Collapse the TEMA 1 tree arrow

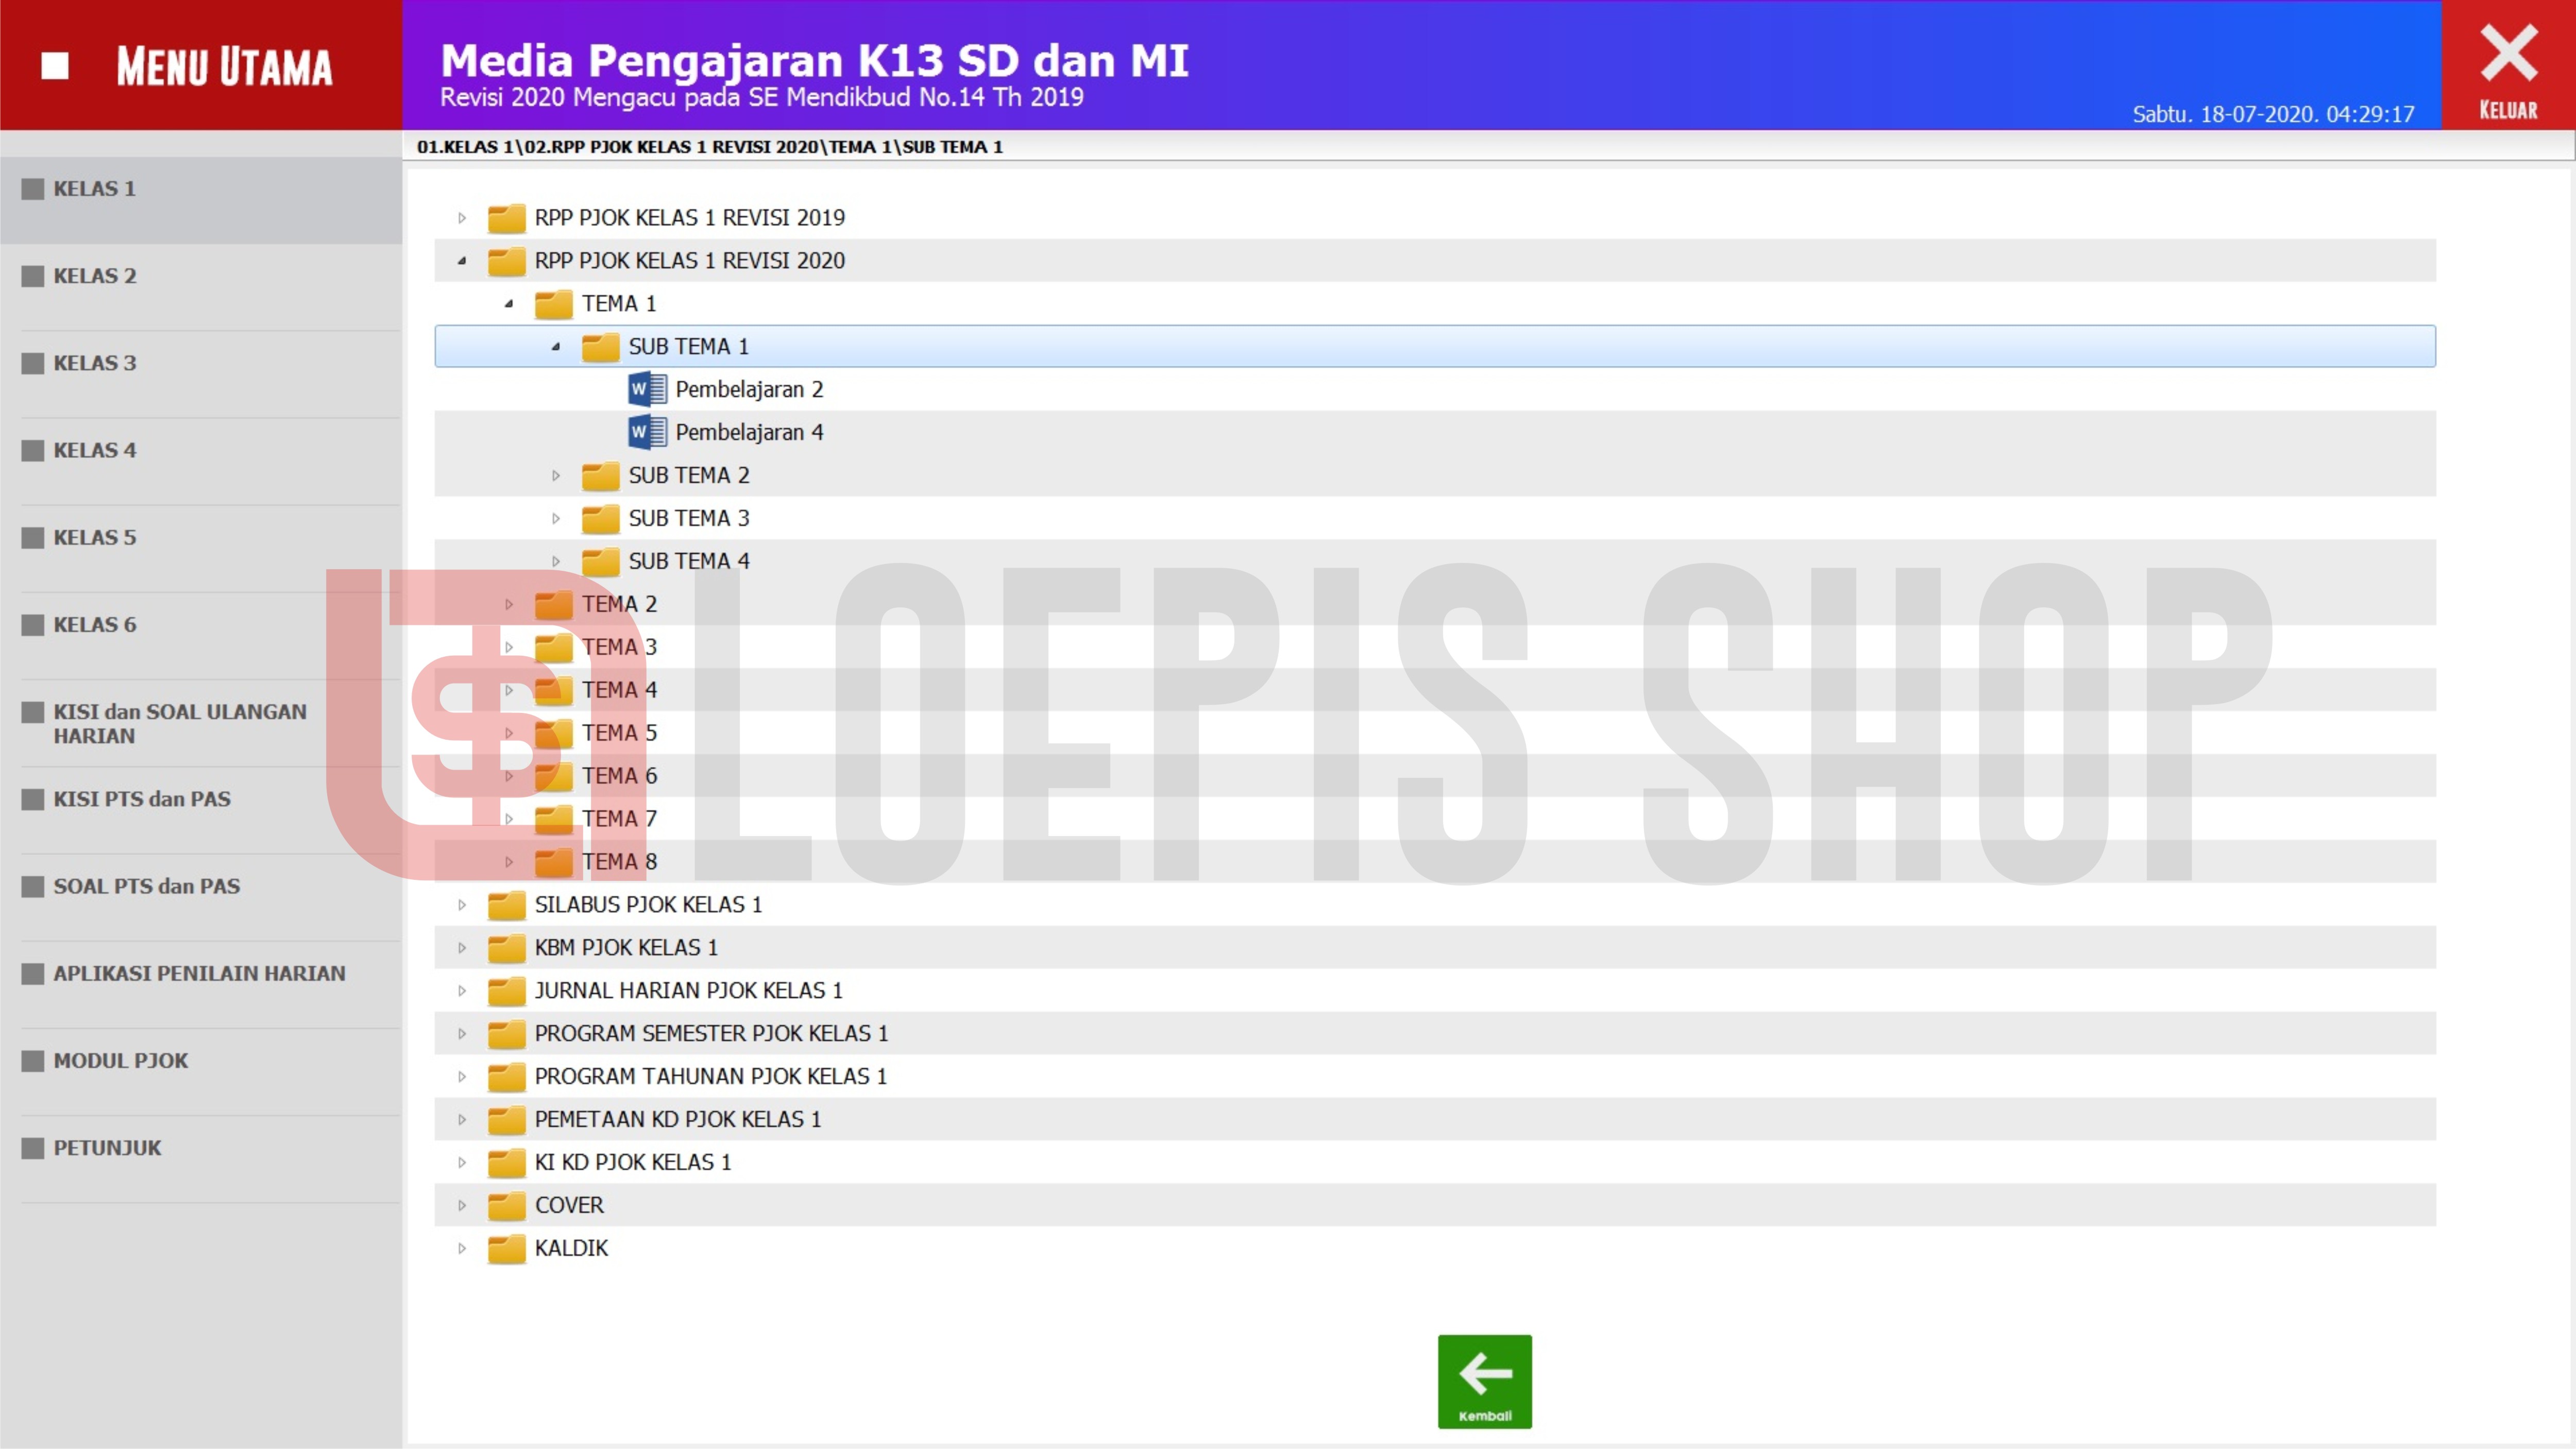[x=509, y=304]
